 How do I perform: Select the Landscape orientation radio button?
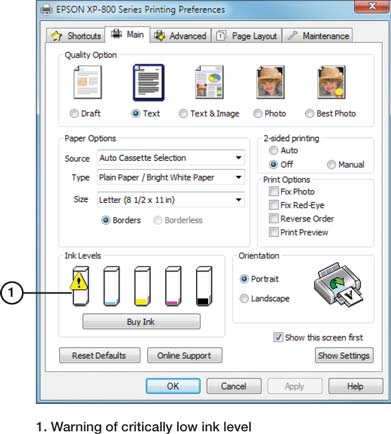tap(244, 298)
